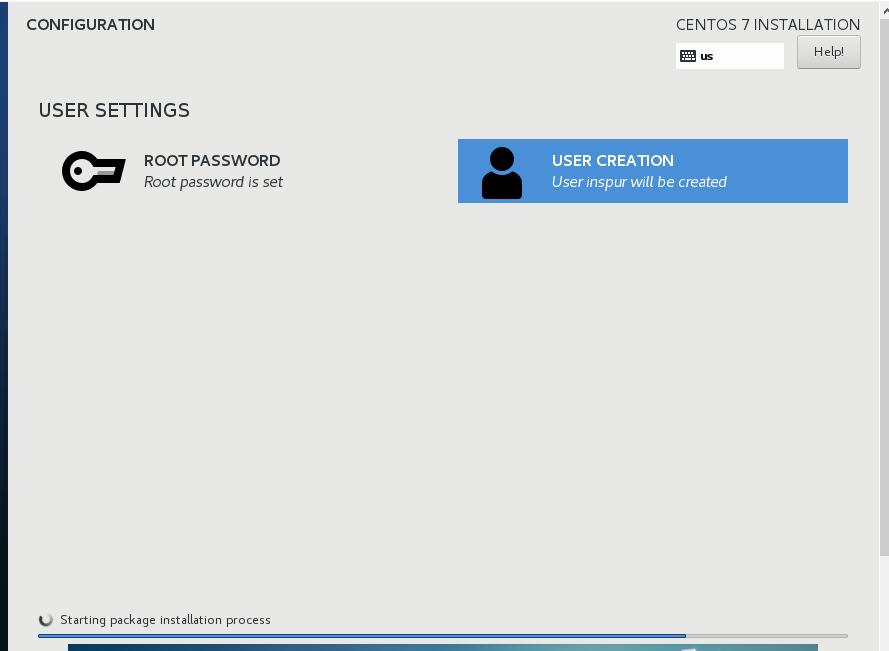Click the key graphic next to 'Root password is set'
Screen dimensions: 889x651
point(93,170)
